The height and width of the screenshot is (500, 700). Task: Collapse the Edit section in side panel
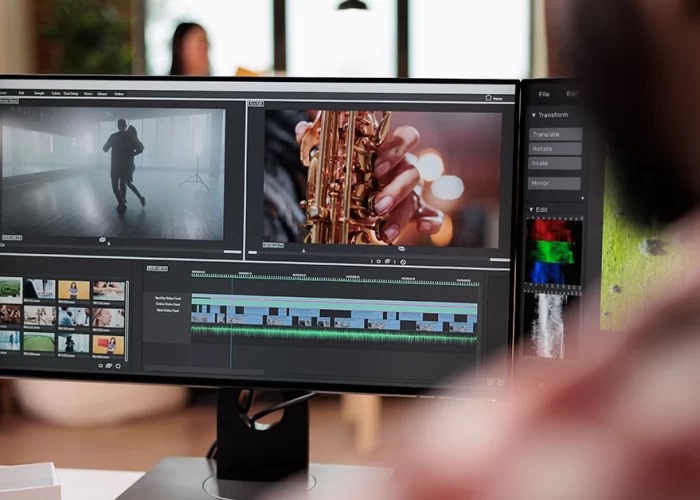pyautogui.click(x=531, y=209)
